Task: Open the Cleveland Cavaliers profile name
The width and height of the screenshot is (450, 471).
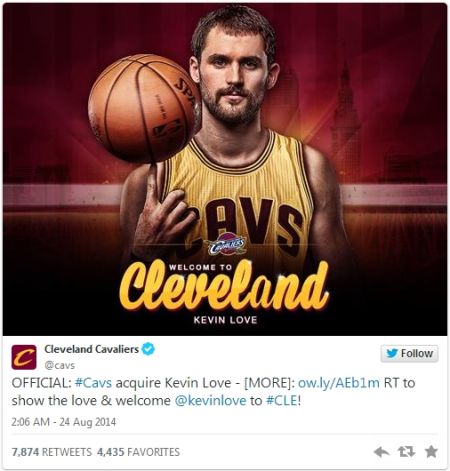Action: [92, 349]
